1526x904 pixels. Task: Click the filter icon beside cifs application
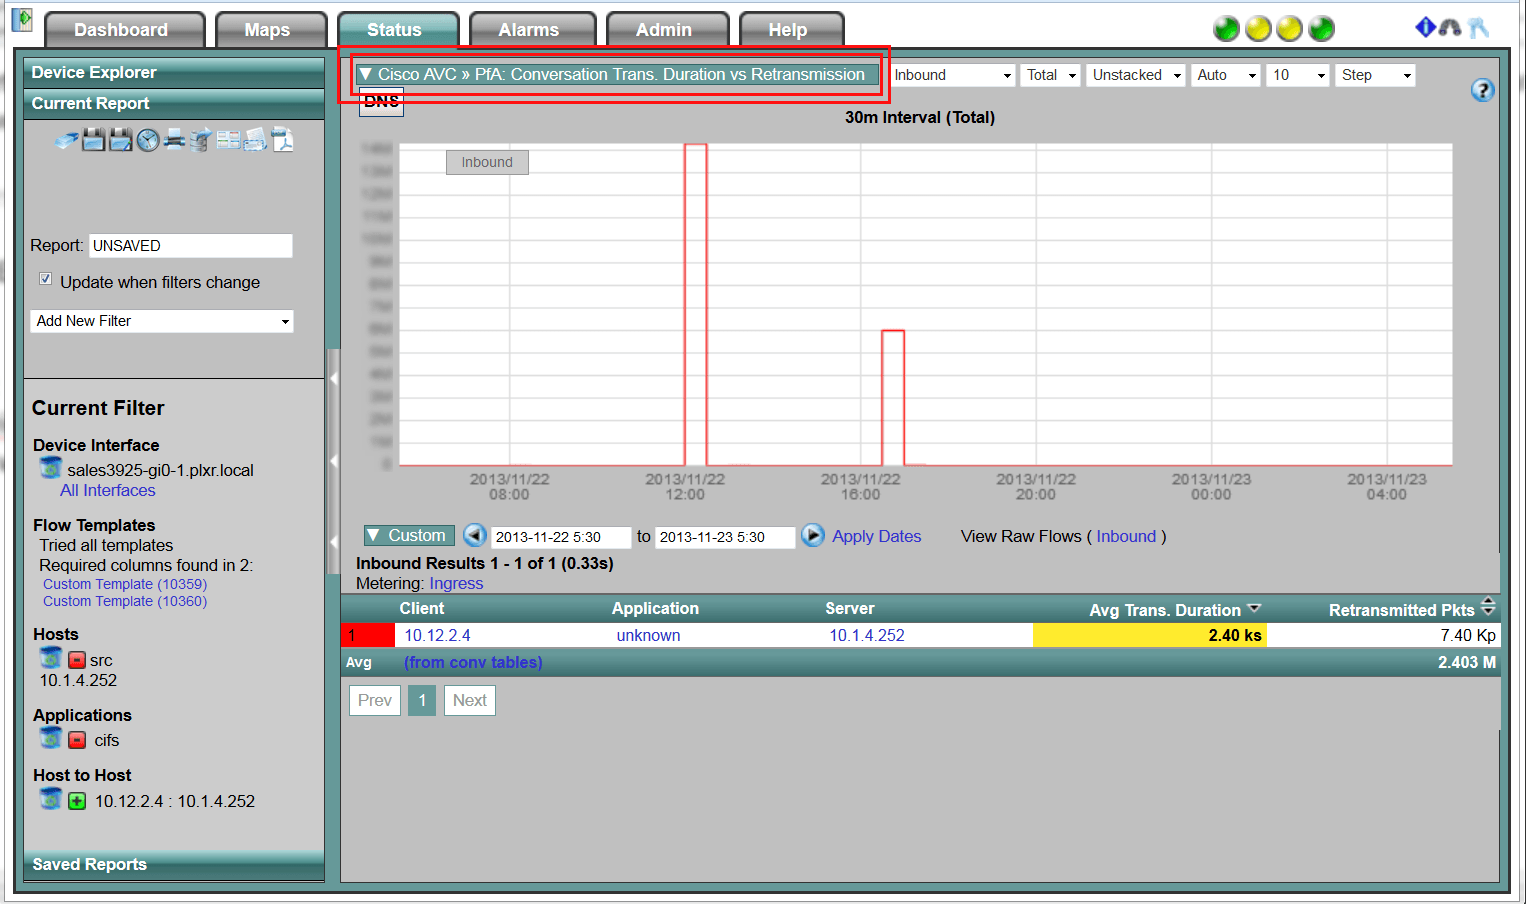click(x=51, y=738)
